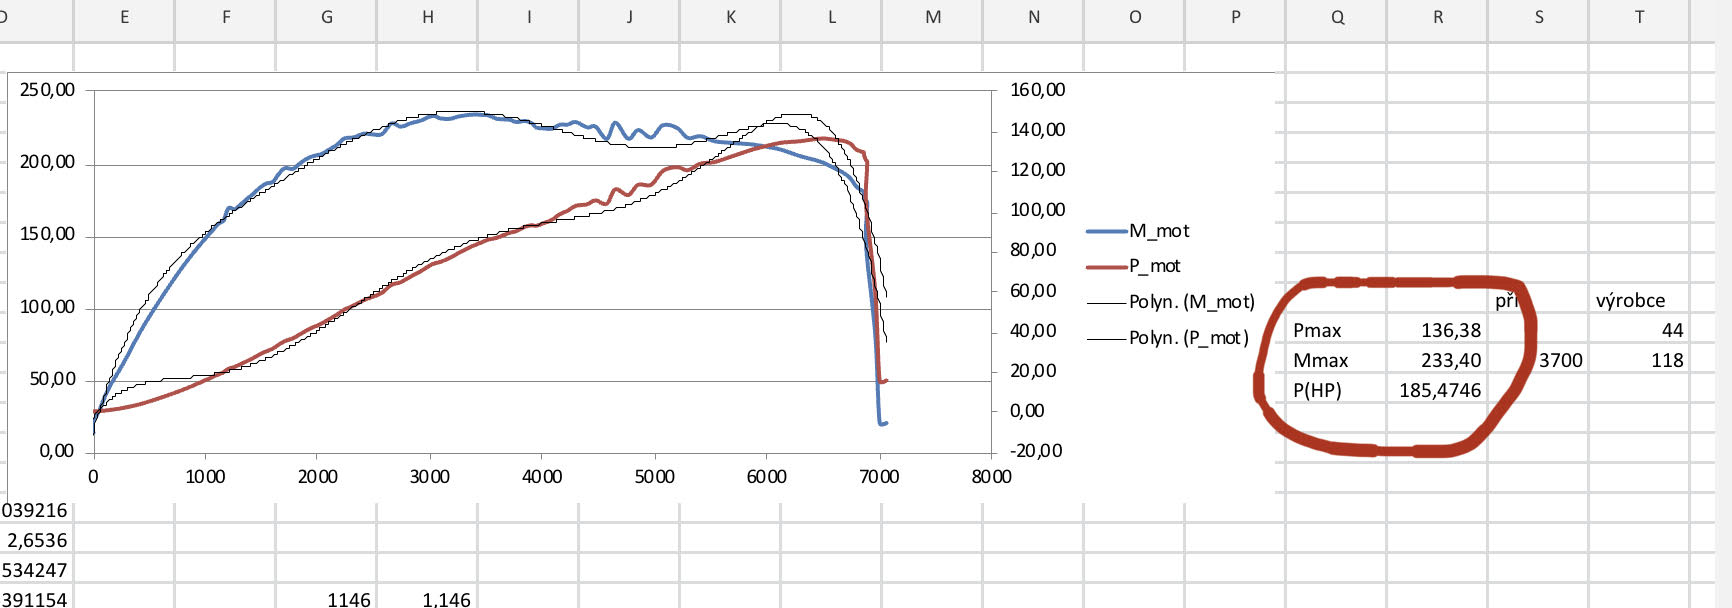Click the cell containing 1,146
The width and height of the screenshot is (1732, 608).
pos(446,600)
